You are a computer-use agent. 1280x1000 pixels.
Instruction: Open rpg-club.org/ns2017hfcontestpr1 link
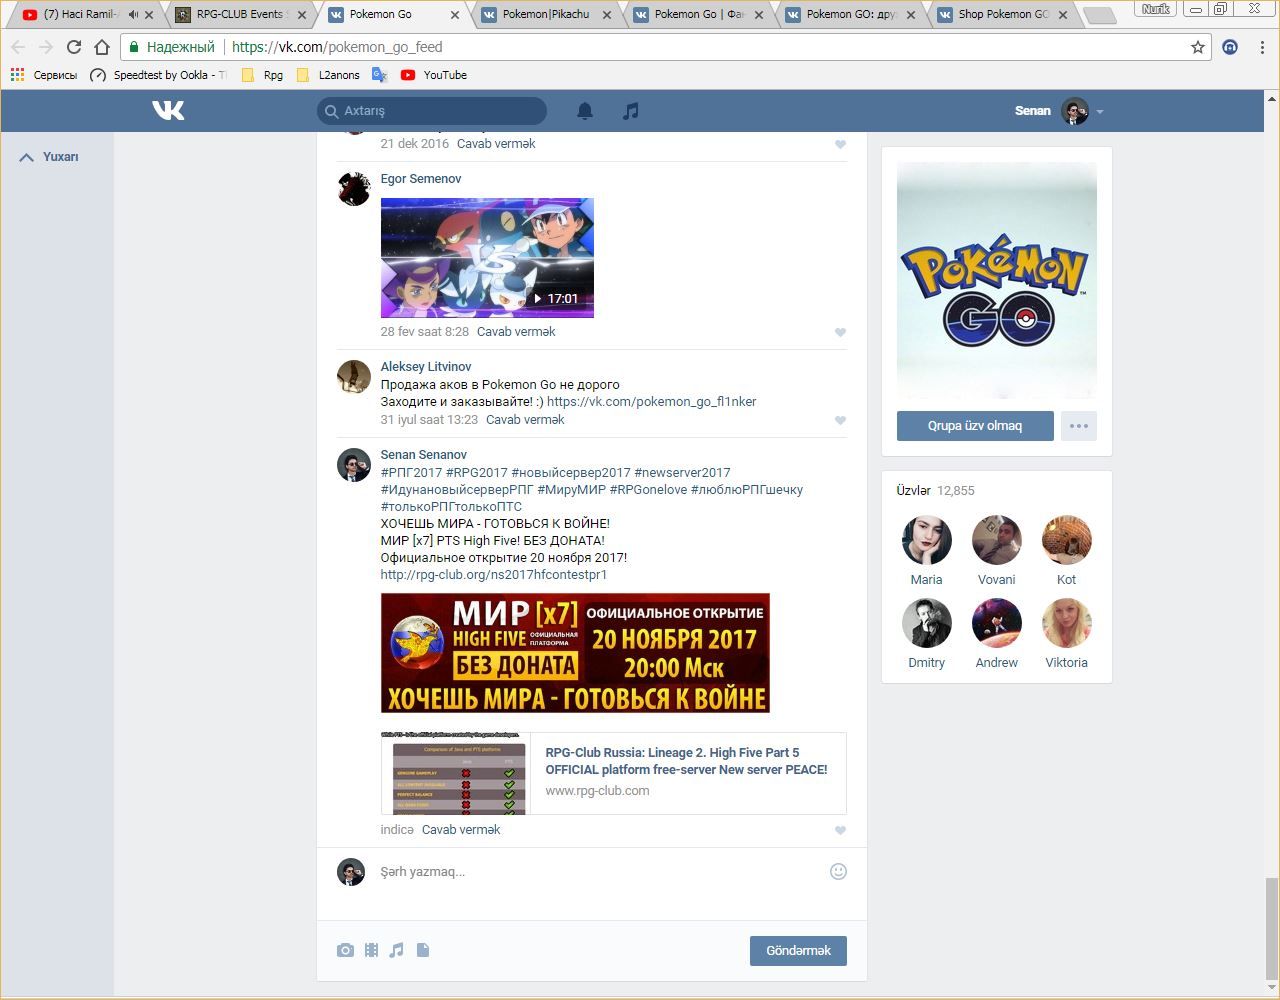[x=494, y=575]
